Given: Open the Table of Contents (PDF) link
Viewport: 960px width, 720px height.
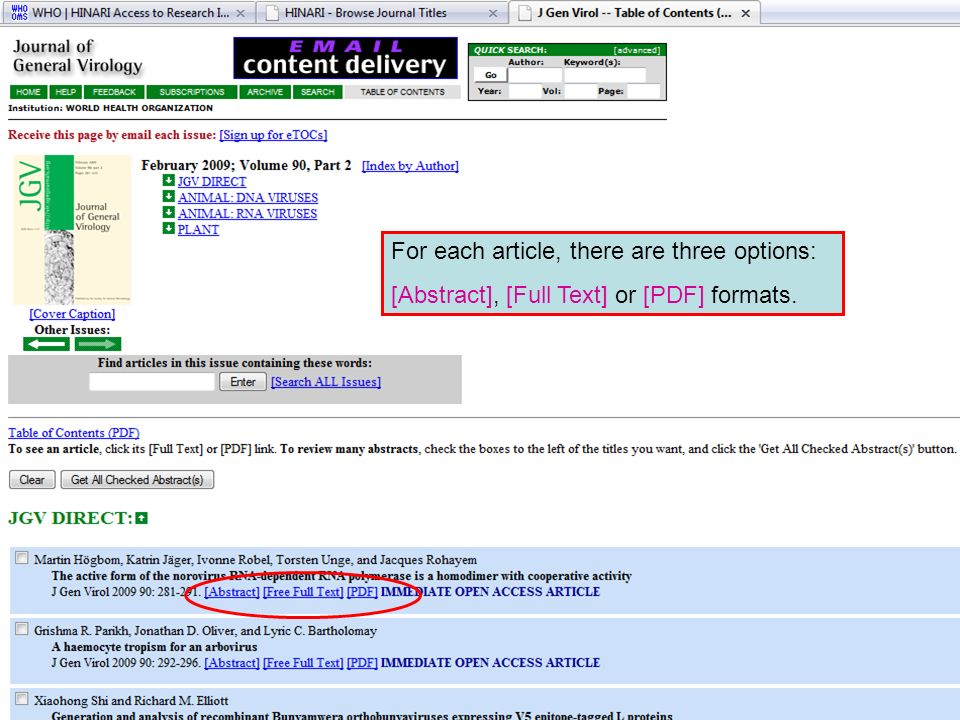Looking at the screenshot, I should pos(73,433).
